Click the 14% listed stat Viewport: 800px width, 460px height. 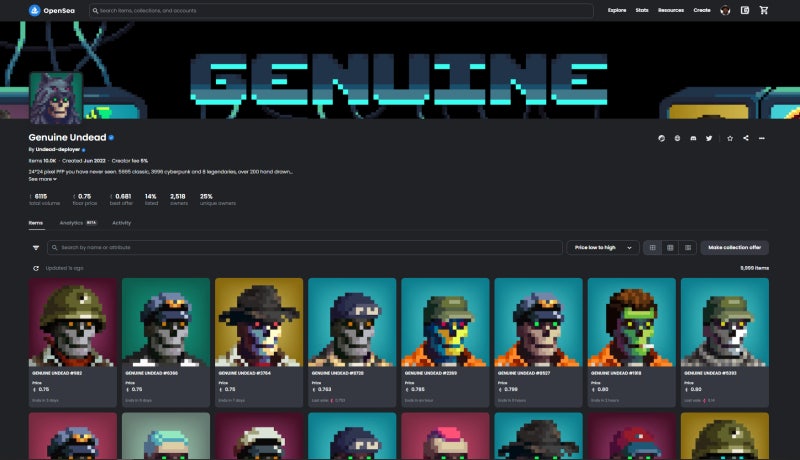click(151, 199)
